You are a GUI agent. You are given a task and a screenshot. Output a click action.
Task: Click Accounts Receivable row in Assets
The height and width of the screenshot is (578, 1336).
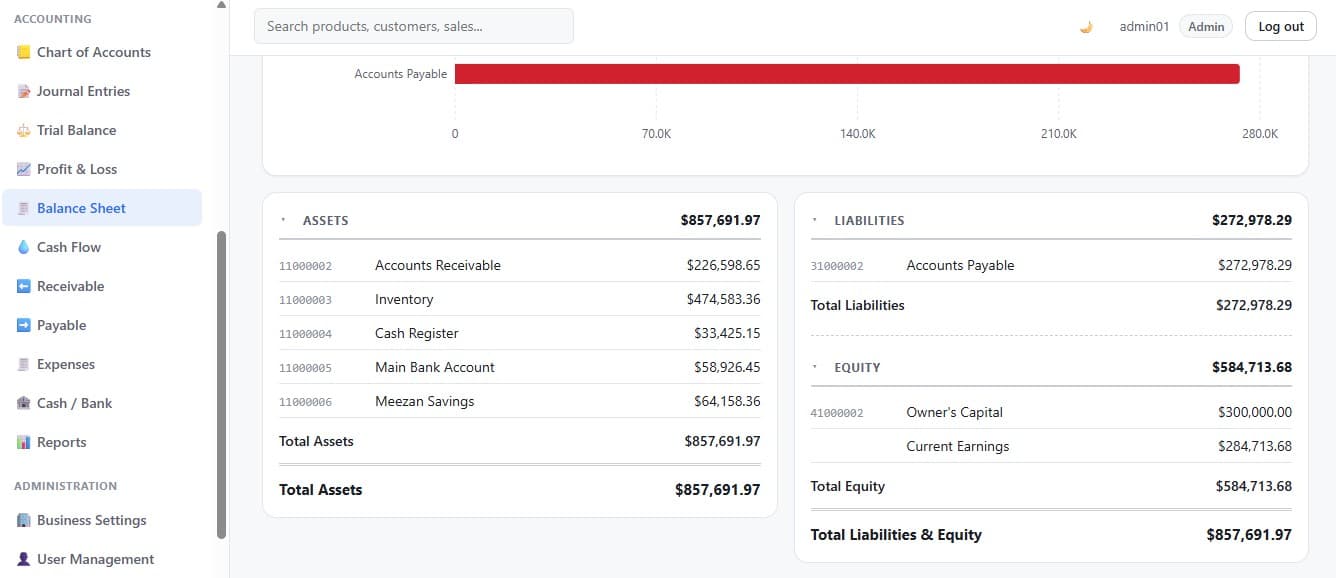pos(520,265)
